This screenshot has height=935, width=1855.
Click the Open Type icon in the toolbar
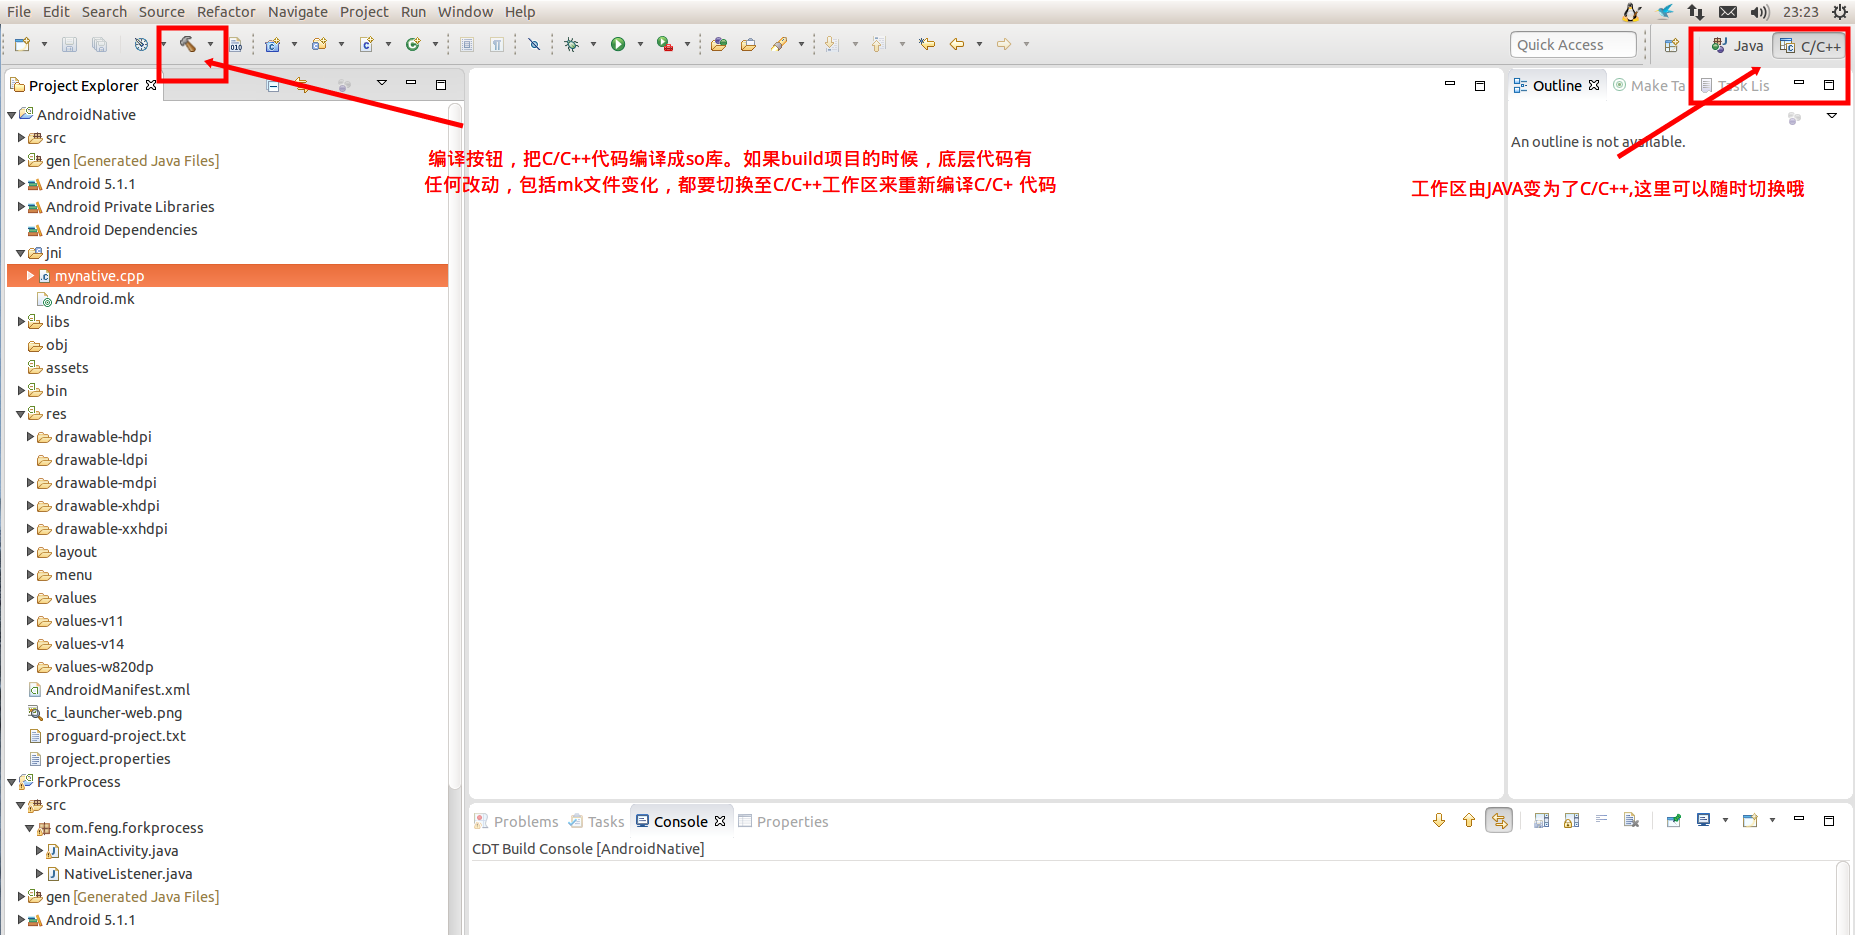pos(719,44)
